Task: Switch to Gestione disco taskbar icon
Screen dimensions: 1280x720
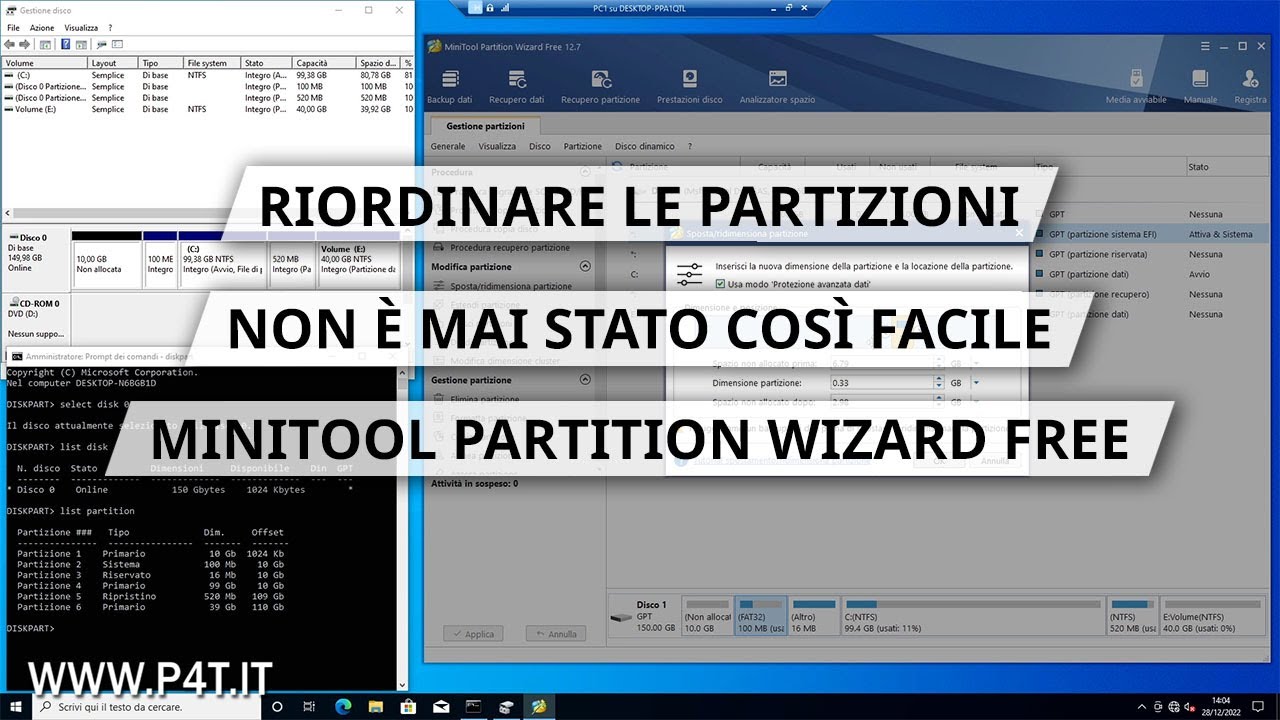Action: tap(507, 706)
